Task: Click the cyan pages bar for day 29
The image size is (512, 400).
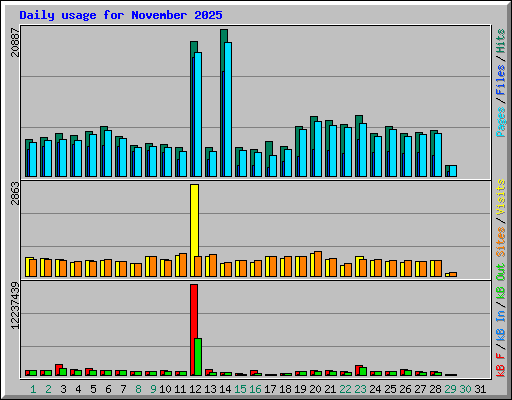Action: click(453, 171)
